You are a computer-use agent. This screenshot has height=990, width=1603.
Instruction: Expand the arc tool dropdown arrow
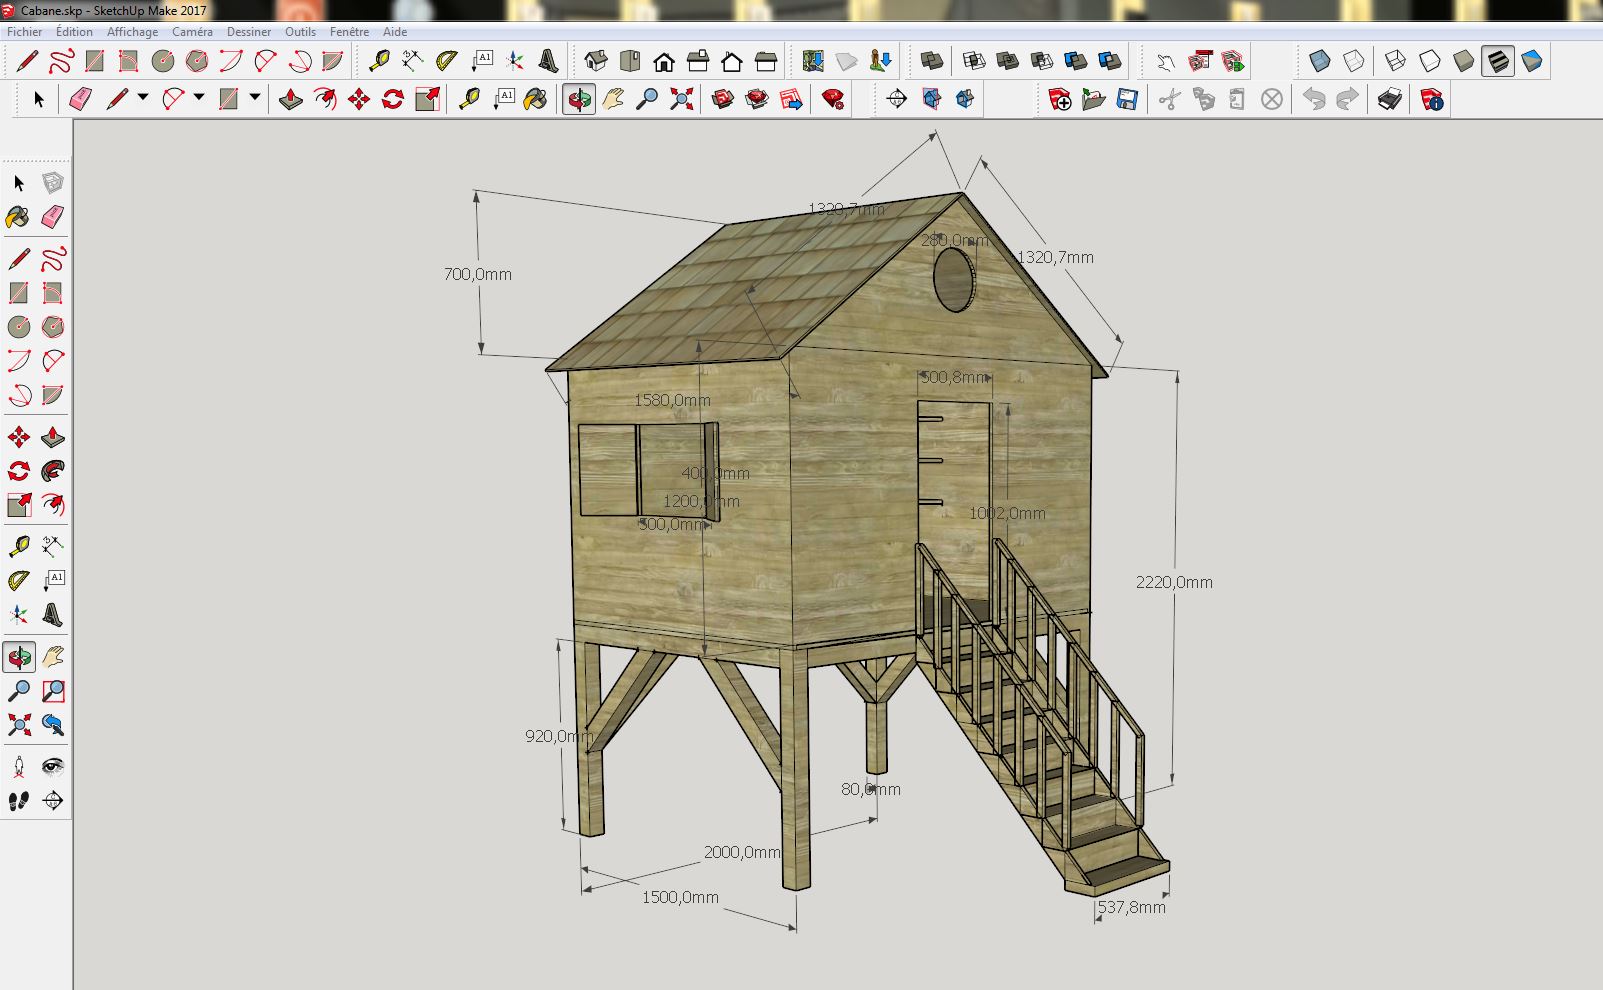[199, 98]
